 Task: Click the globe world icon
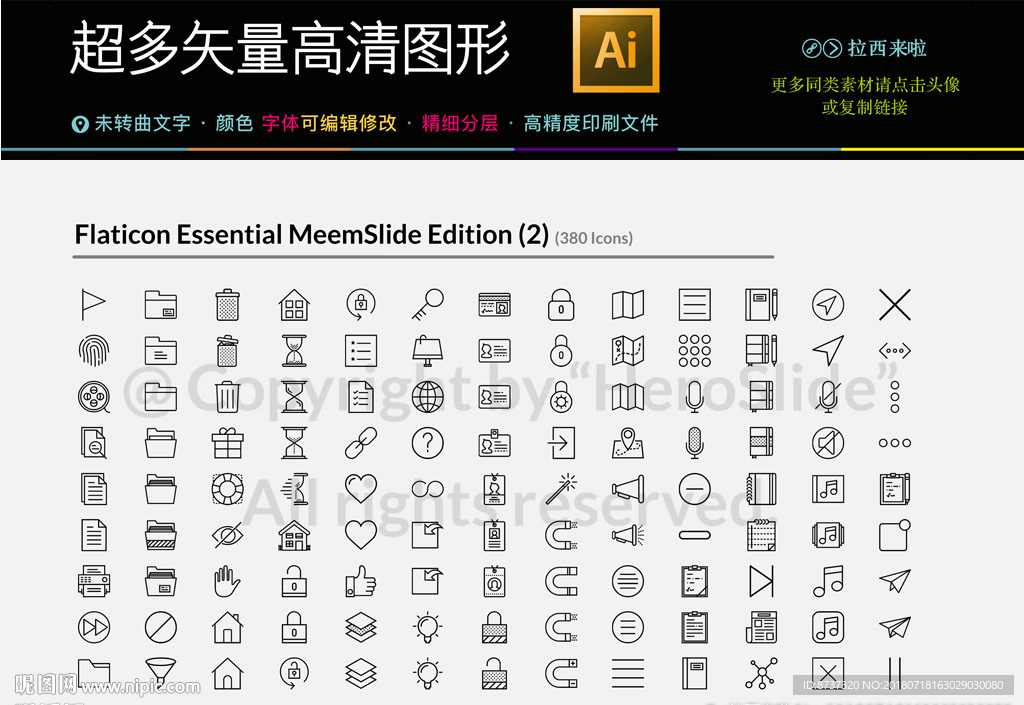coord(427,397)
